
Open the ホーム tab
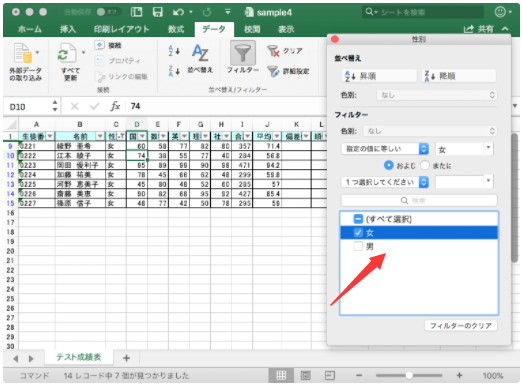[x=30, y=29]
